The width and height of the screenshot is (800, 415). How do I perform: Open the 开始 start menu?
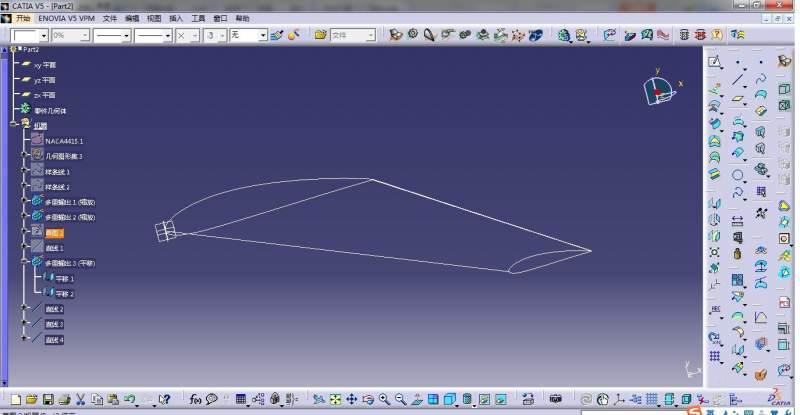(24, 18)
